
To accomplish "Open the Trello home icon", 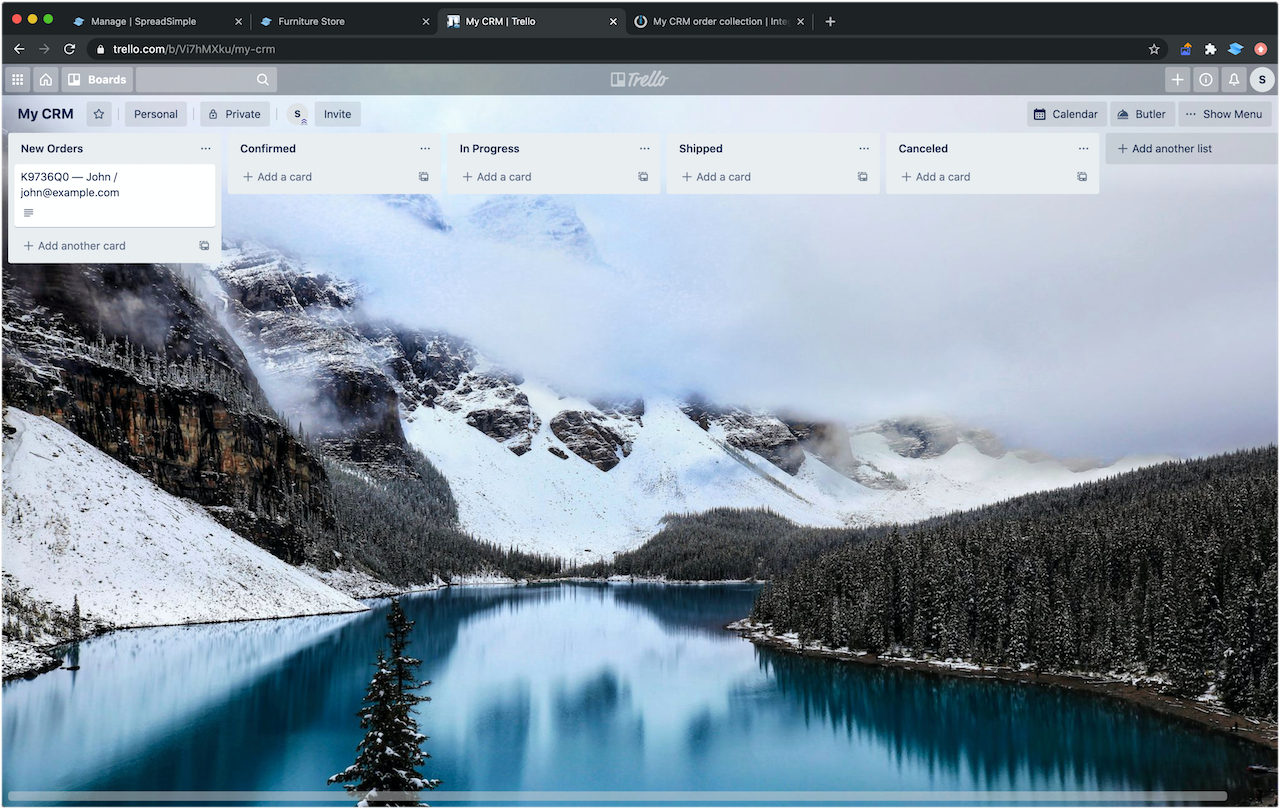I will (46, 79).
